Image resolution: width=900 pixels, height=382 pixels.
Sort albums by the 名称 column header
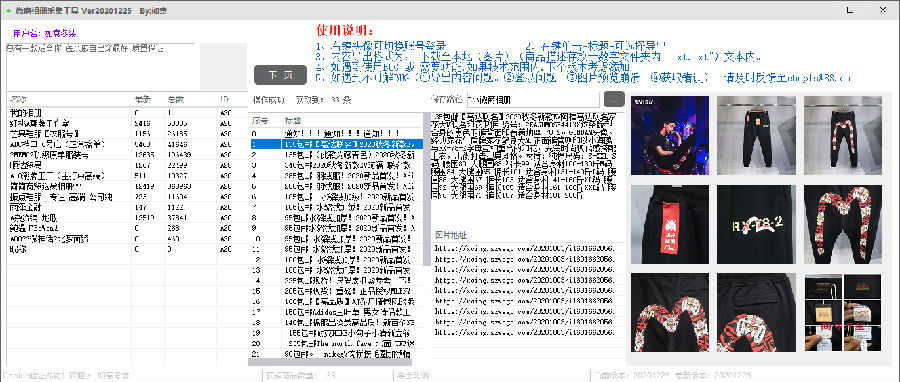click(69, 99)
